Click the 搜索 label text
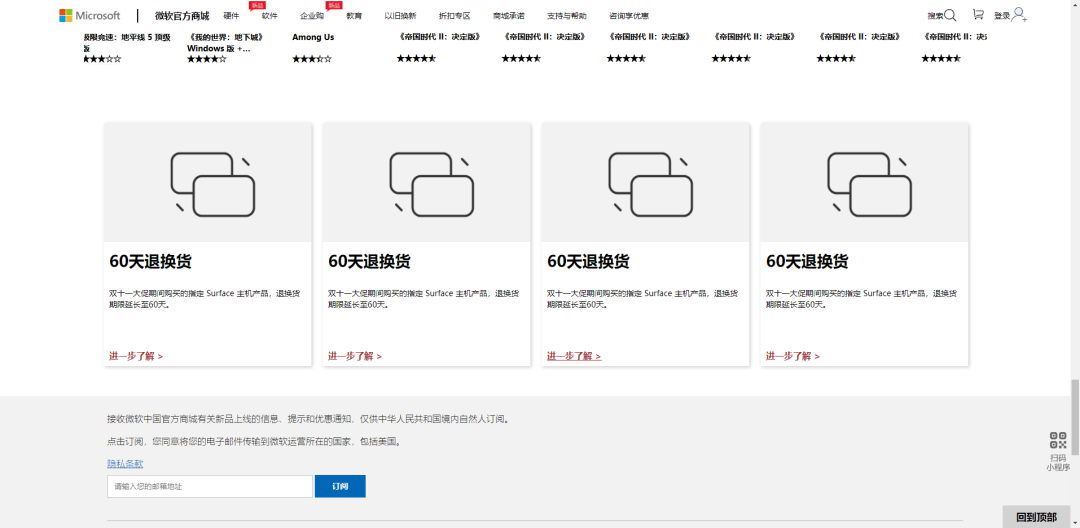Screen dimensions: 1080x528 (935, 16)
